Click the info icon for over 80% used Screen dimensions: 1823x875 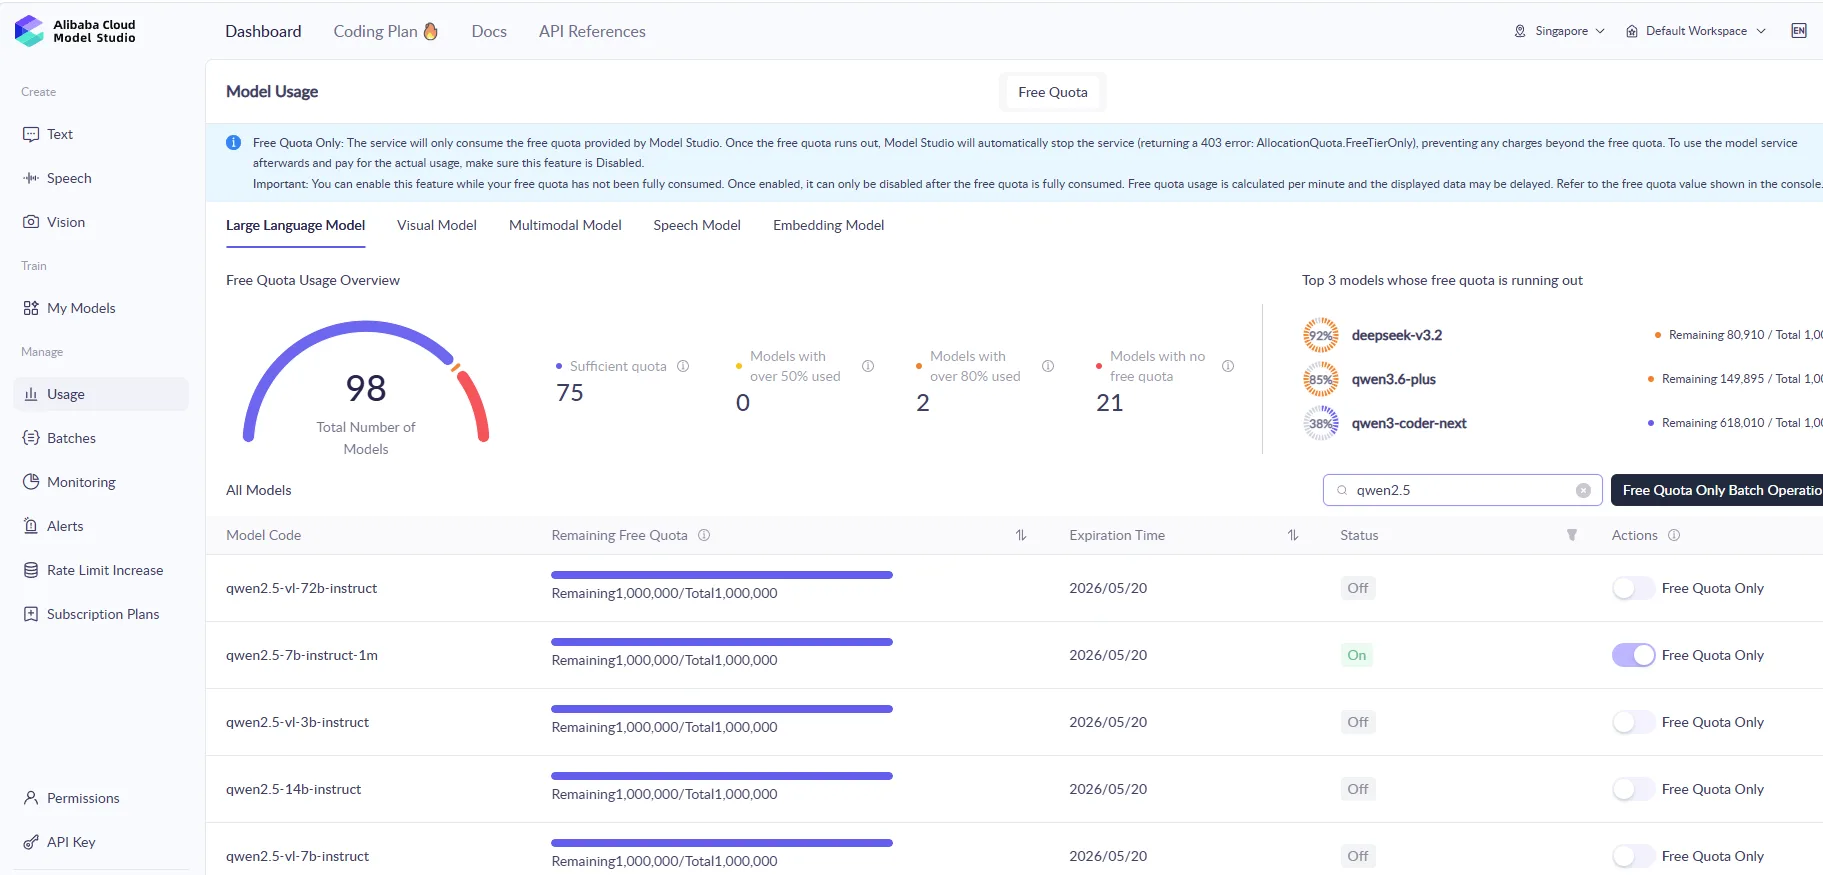[x=1048, y=366]
